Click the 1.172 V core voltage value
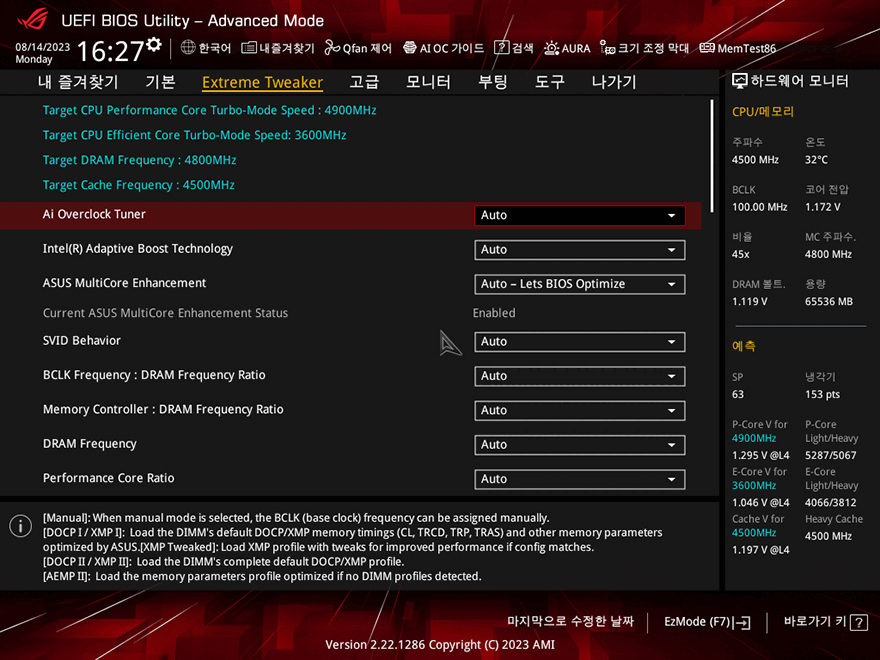 [823, 207]
